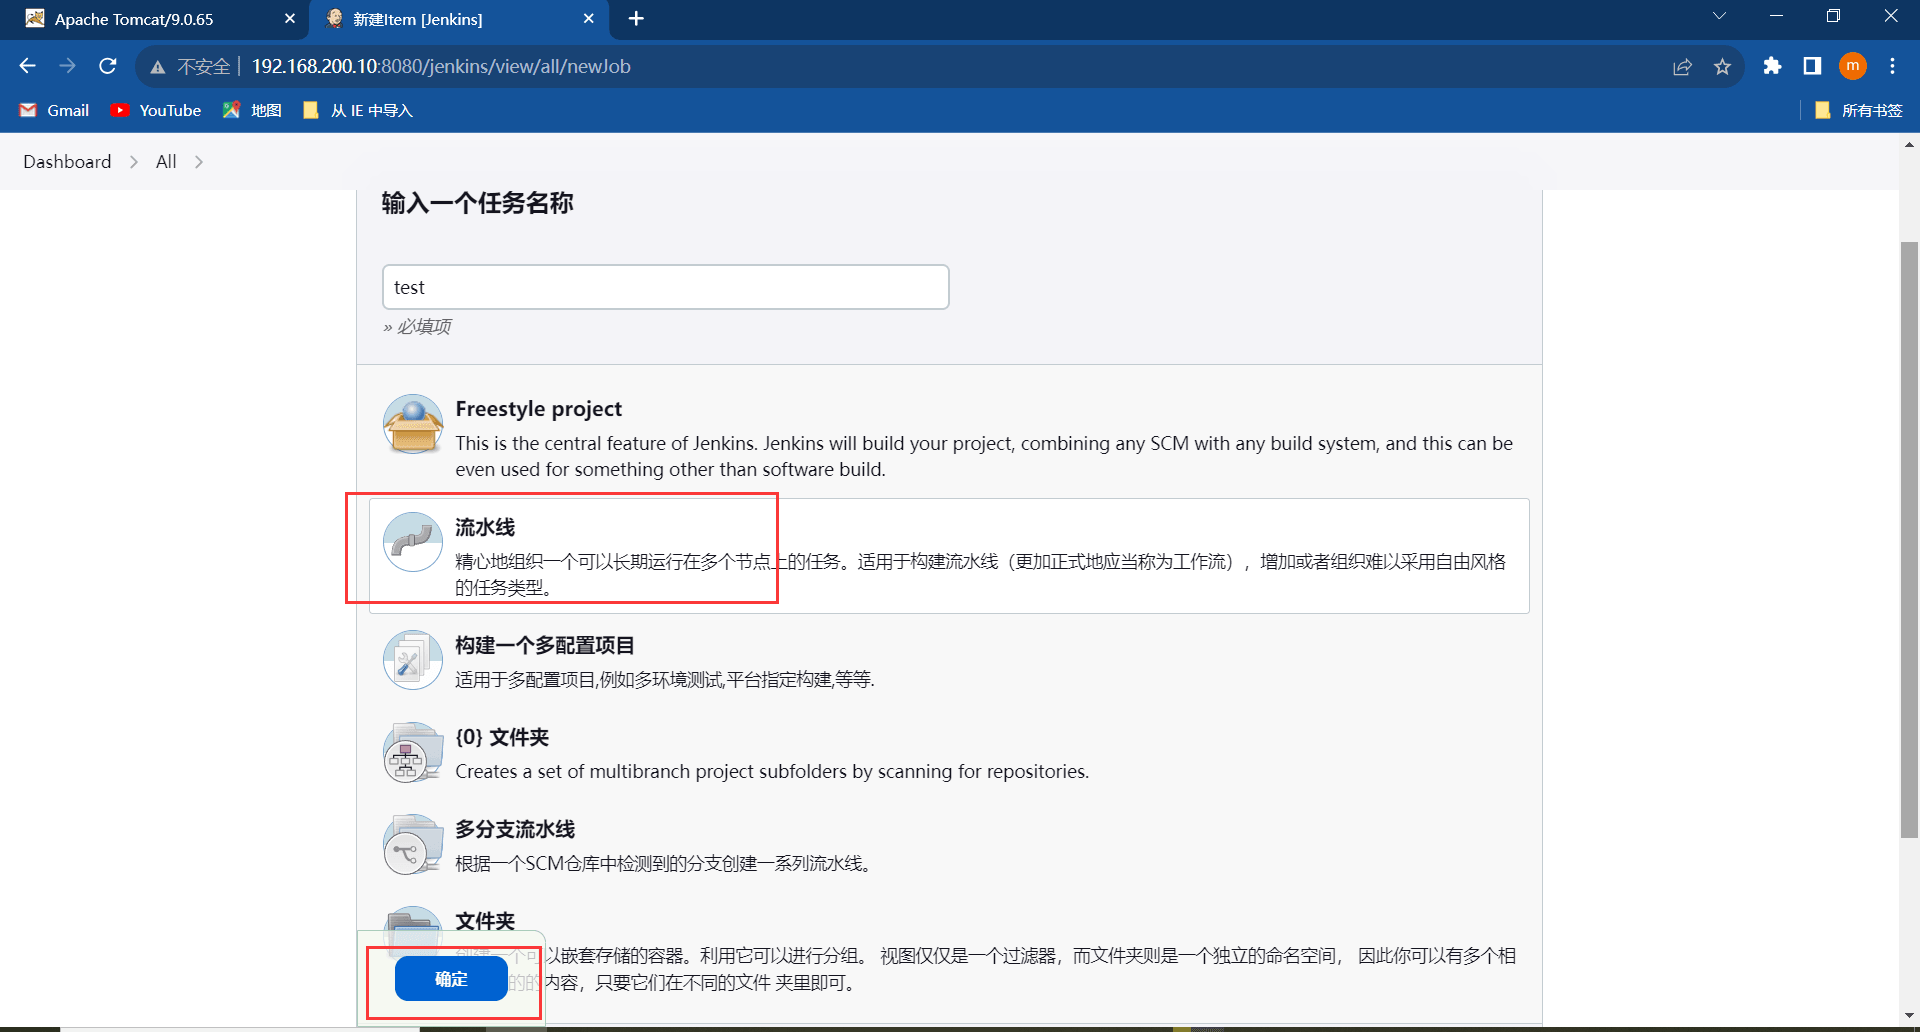Click the 文件夹 title text
This screenshot has width=1920, height=1032.
click(485, 921)
